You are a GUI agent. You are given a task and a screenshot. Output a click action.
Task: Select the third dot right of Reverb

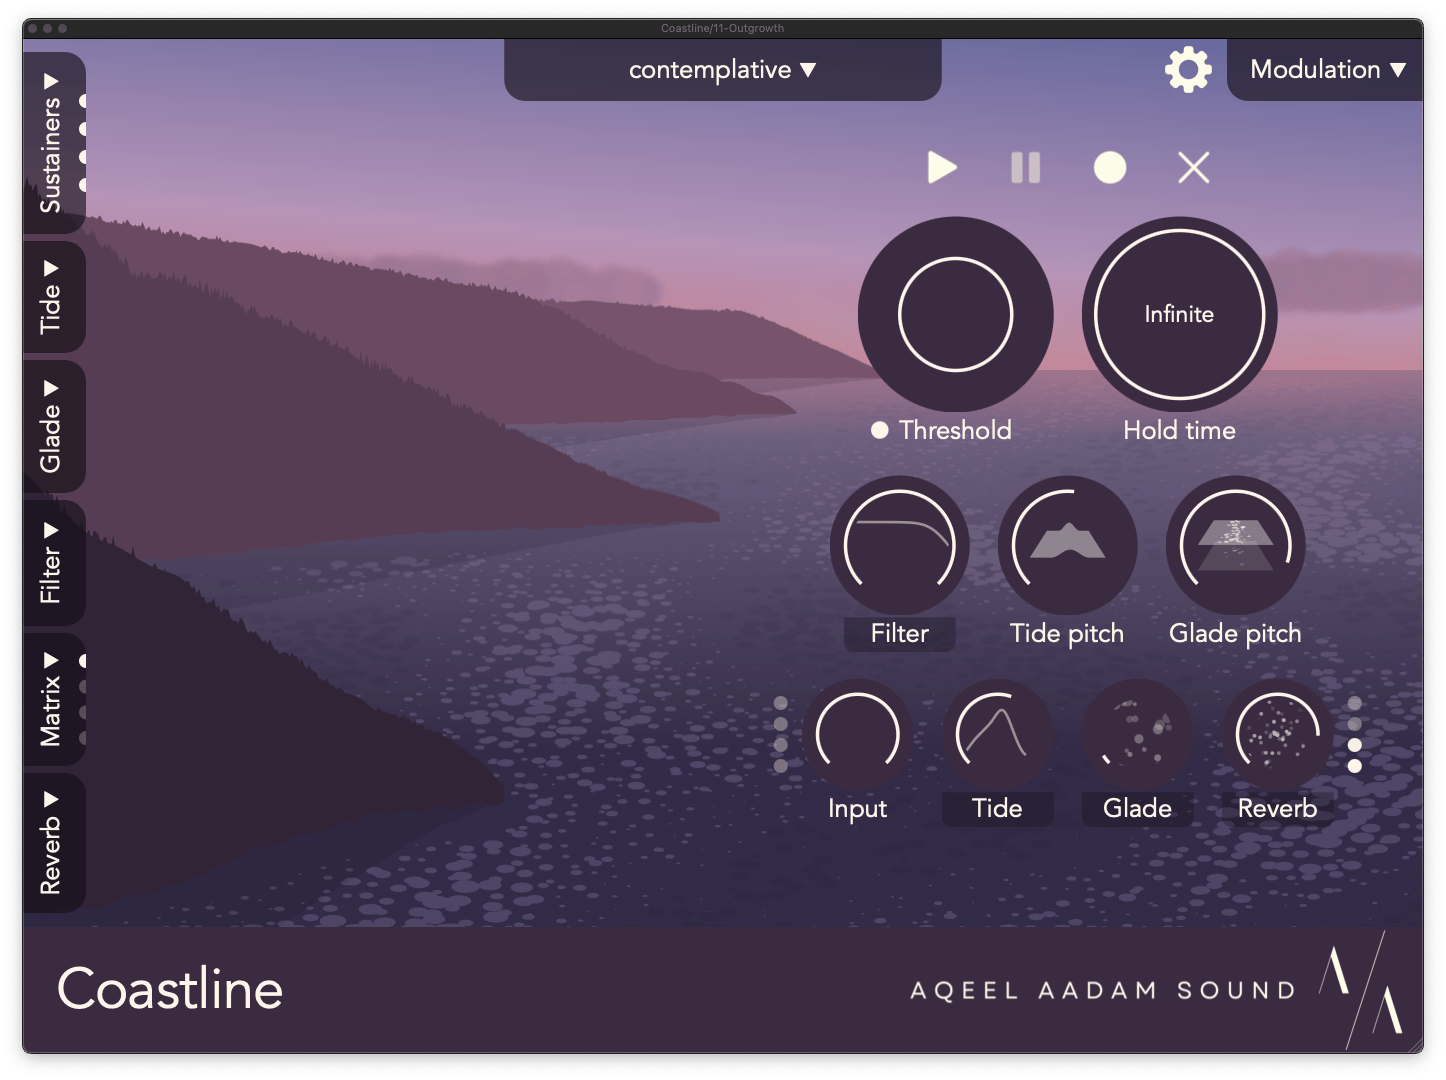[1354, 745]
